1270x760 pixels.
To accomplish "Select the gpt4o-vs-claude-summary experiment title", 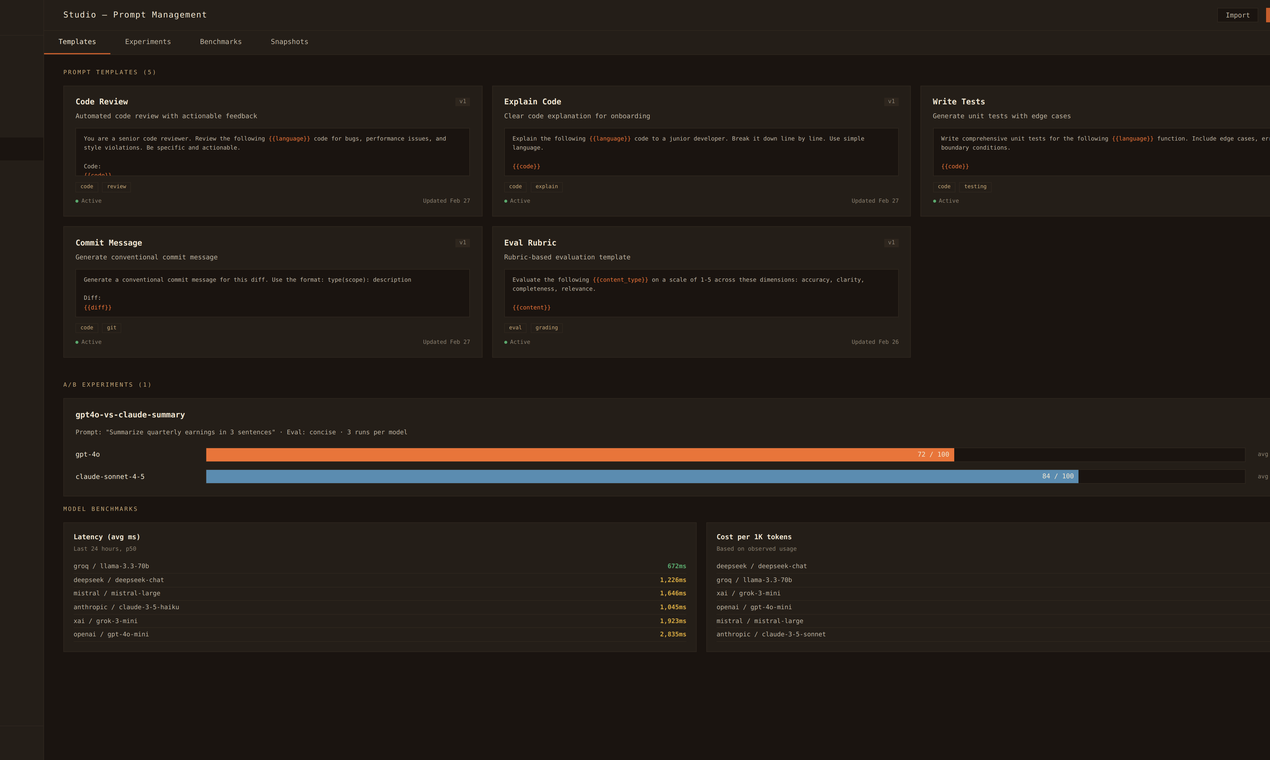I will pos(130,415).
